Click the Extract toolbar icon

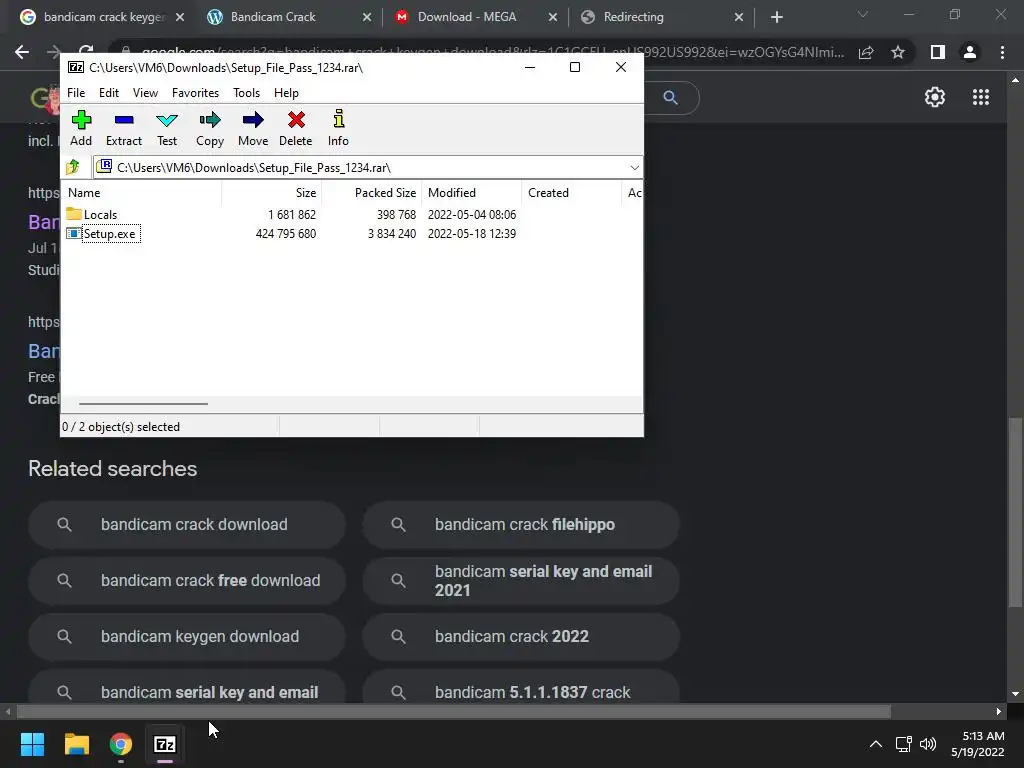(123, 128)
